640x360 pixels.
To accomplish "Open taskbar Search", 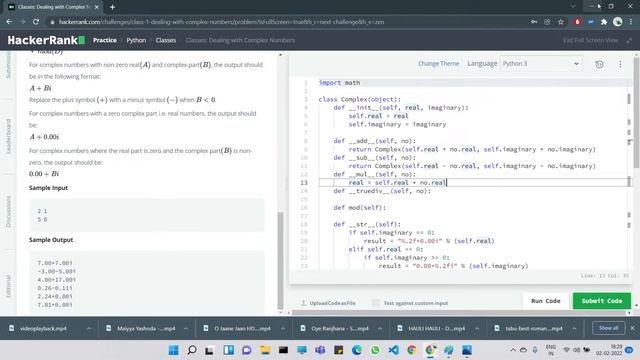I will [x=191, y=350].
